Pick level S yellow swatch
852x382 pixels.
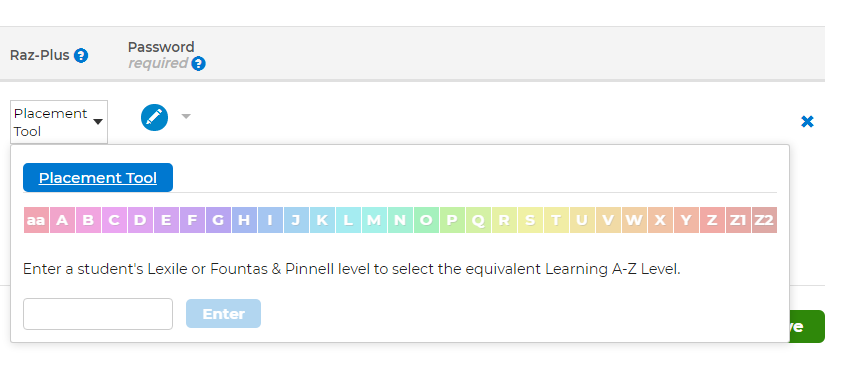(530, 220)
